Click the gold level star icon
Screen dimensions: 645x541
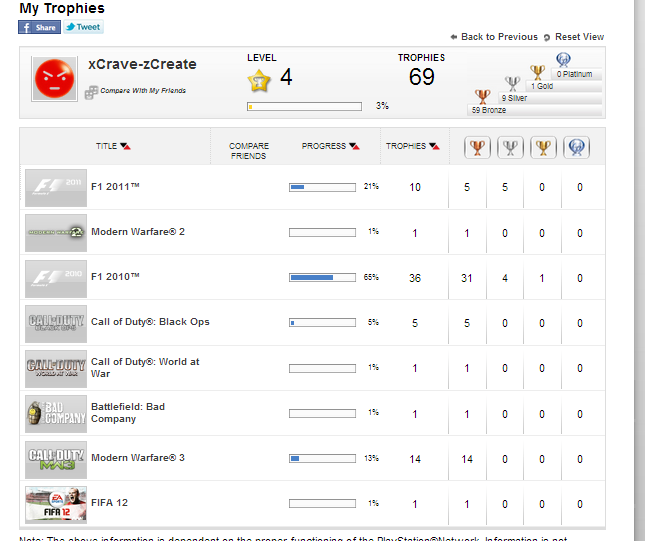pos(259,78)
